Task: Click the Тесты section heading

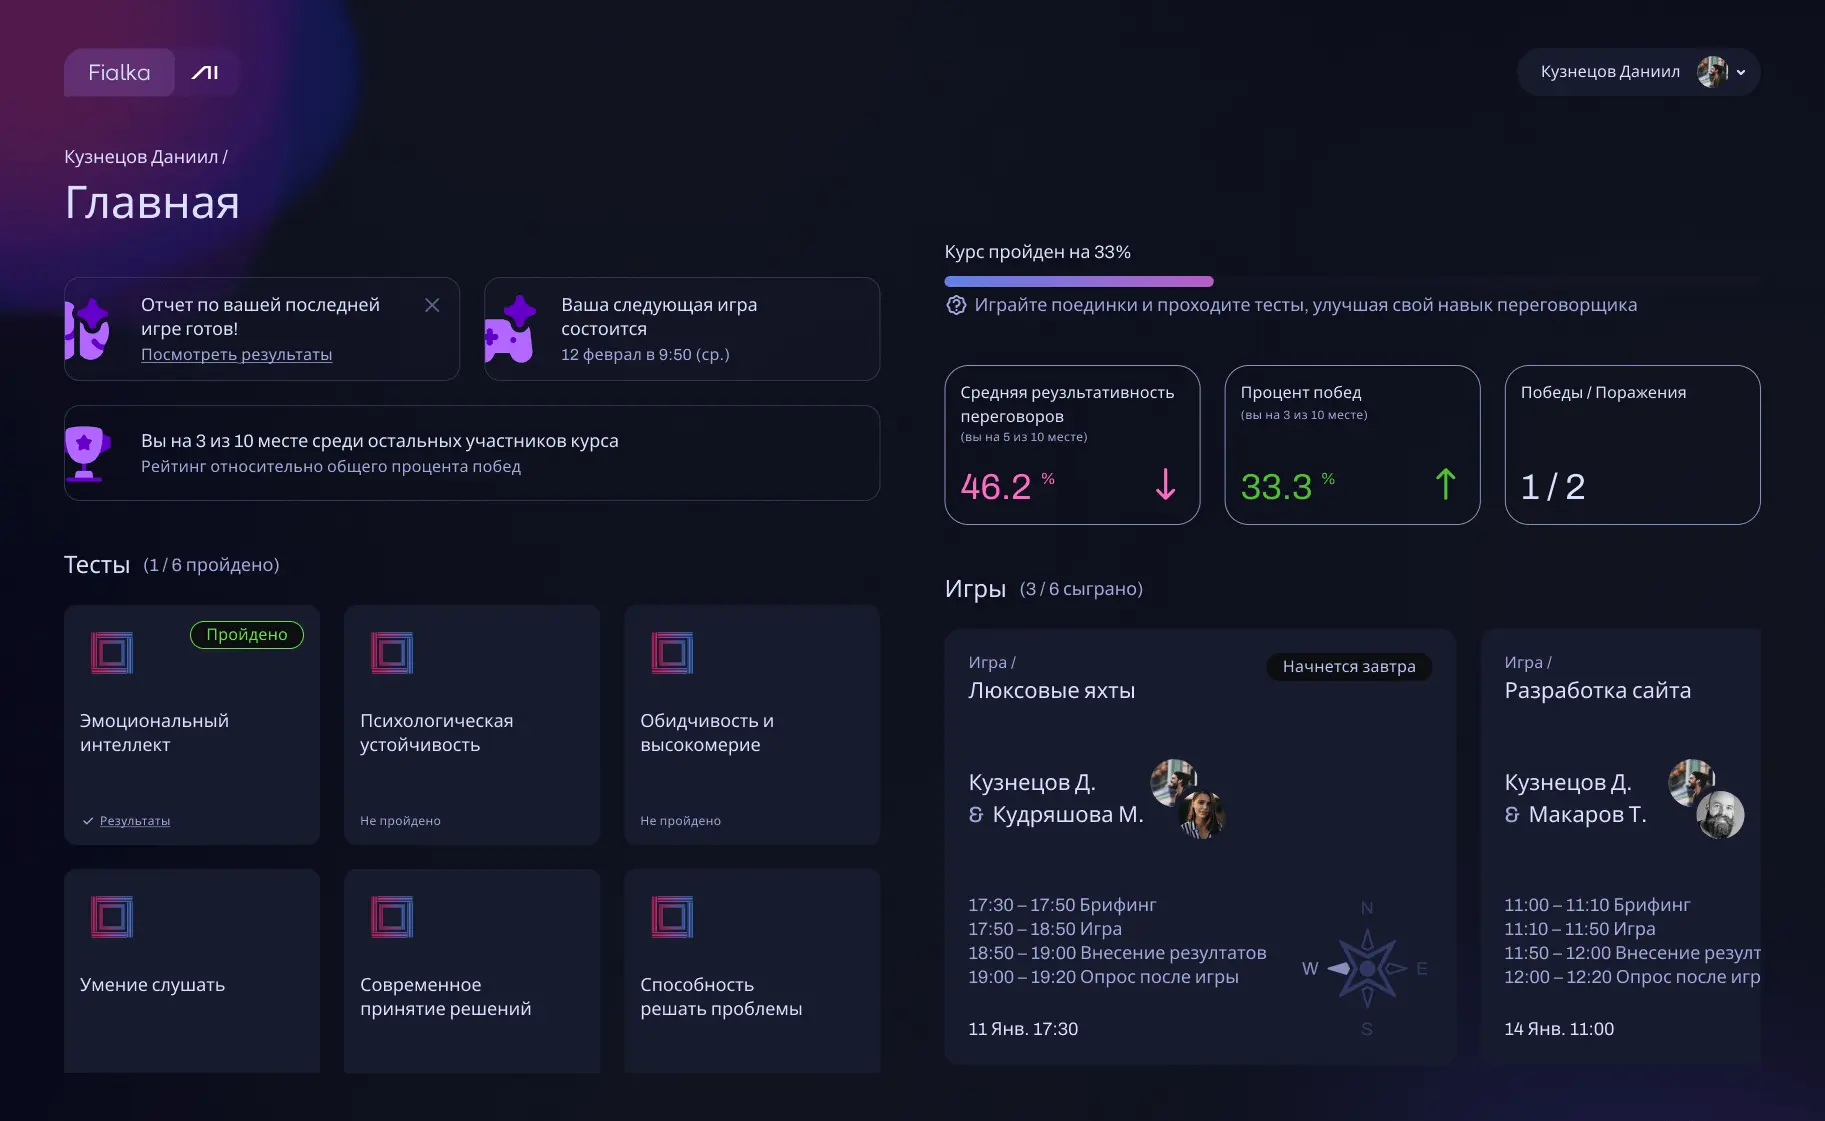Action: 97,565
